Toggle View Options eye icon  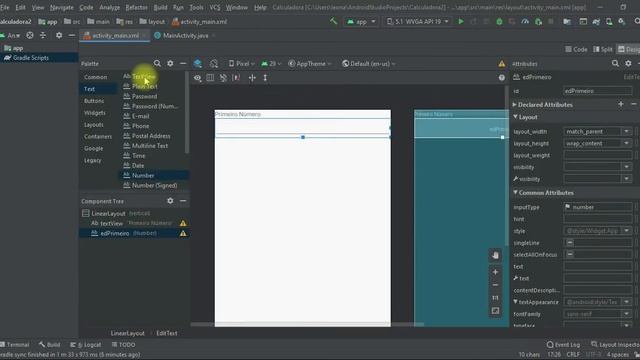click(198, 78)
